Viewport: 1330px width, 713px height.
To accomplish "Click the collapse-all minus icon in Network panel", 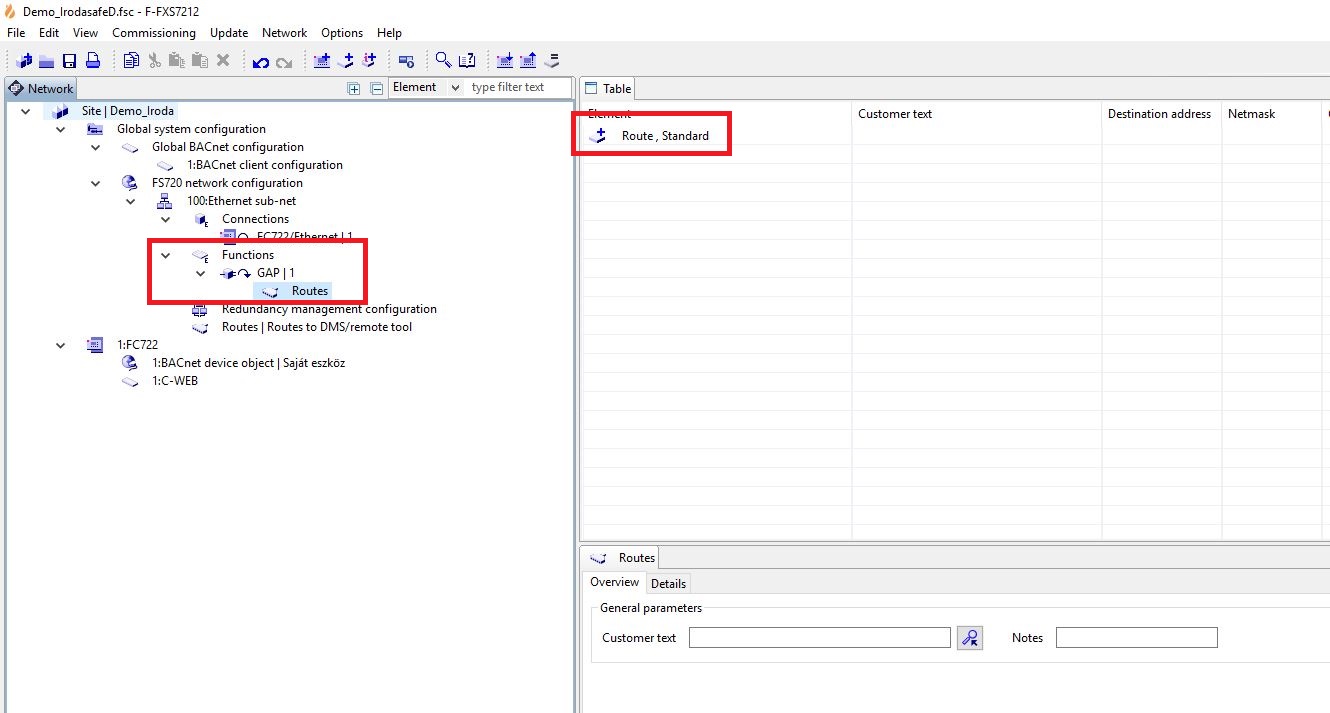I will [377, 88].
